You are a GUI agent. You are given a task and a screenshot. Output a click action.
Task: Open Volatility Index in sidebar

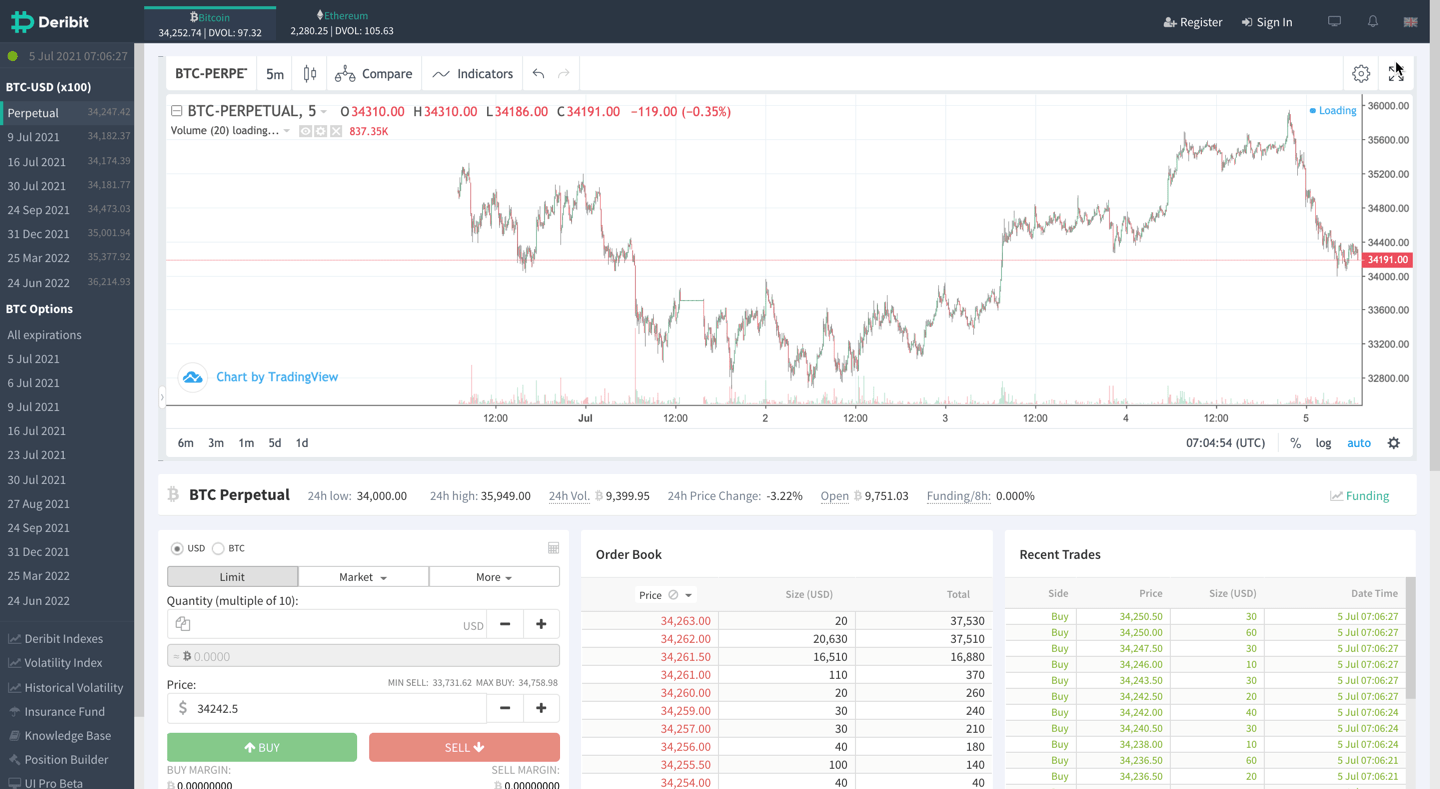tap(56, 663)
